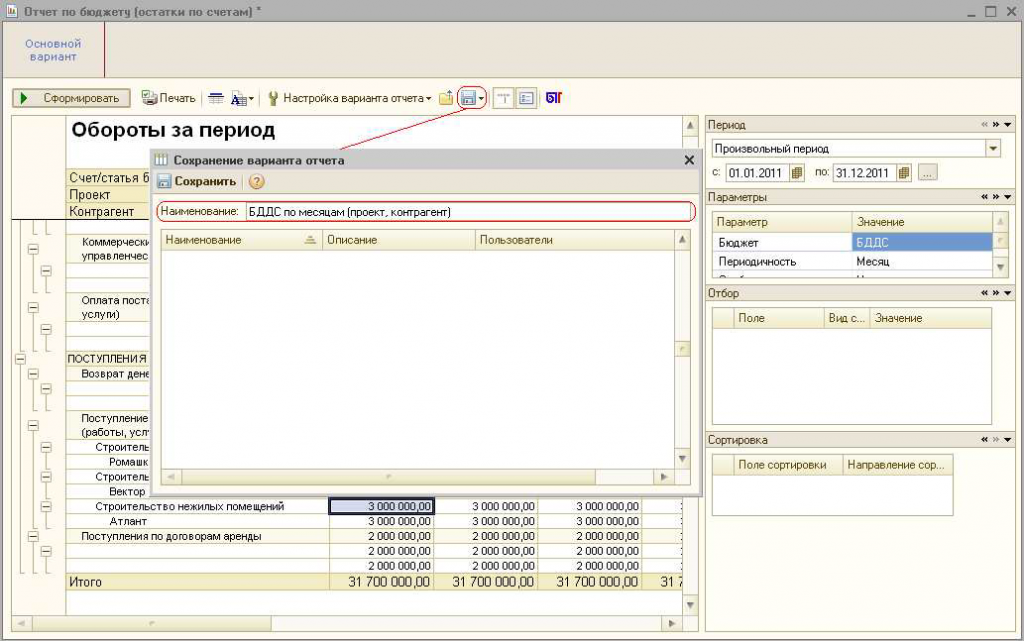Open the Сортировка panel options arrow

(1008, 440)
